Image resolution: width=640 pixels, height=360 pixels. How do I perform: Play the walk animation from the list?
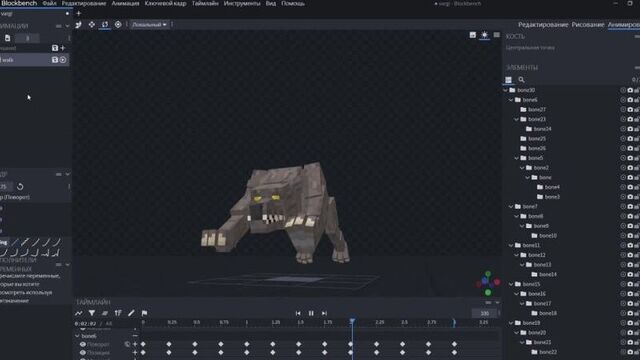[63, 60]
